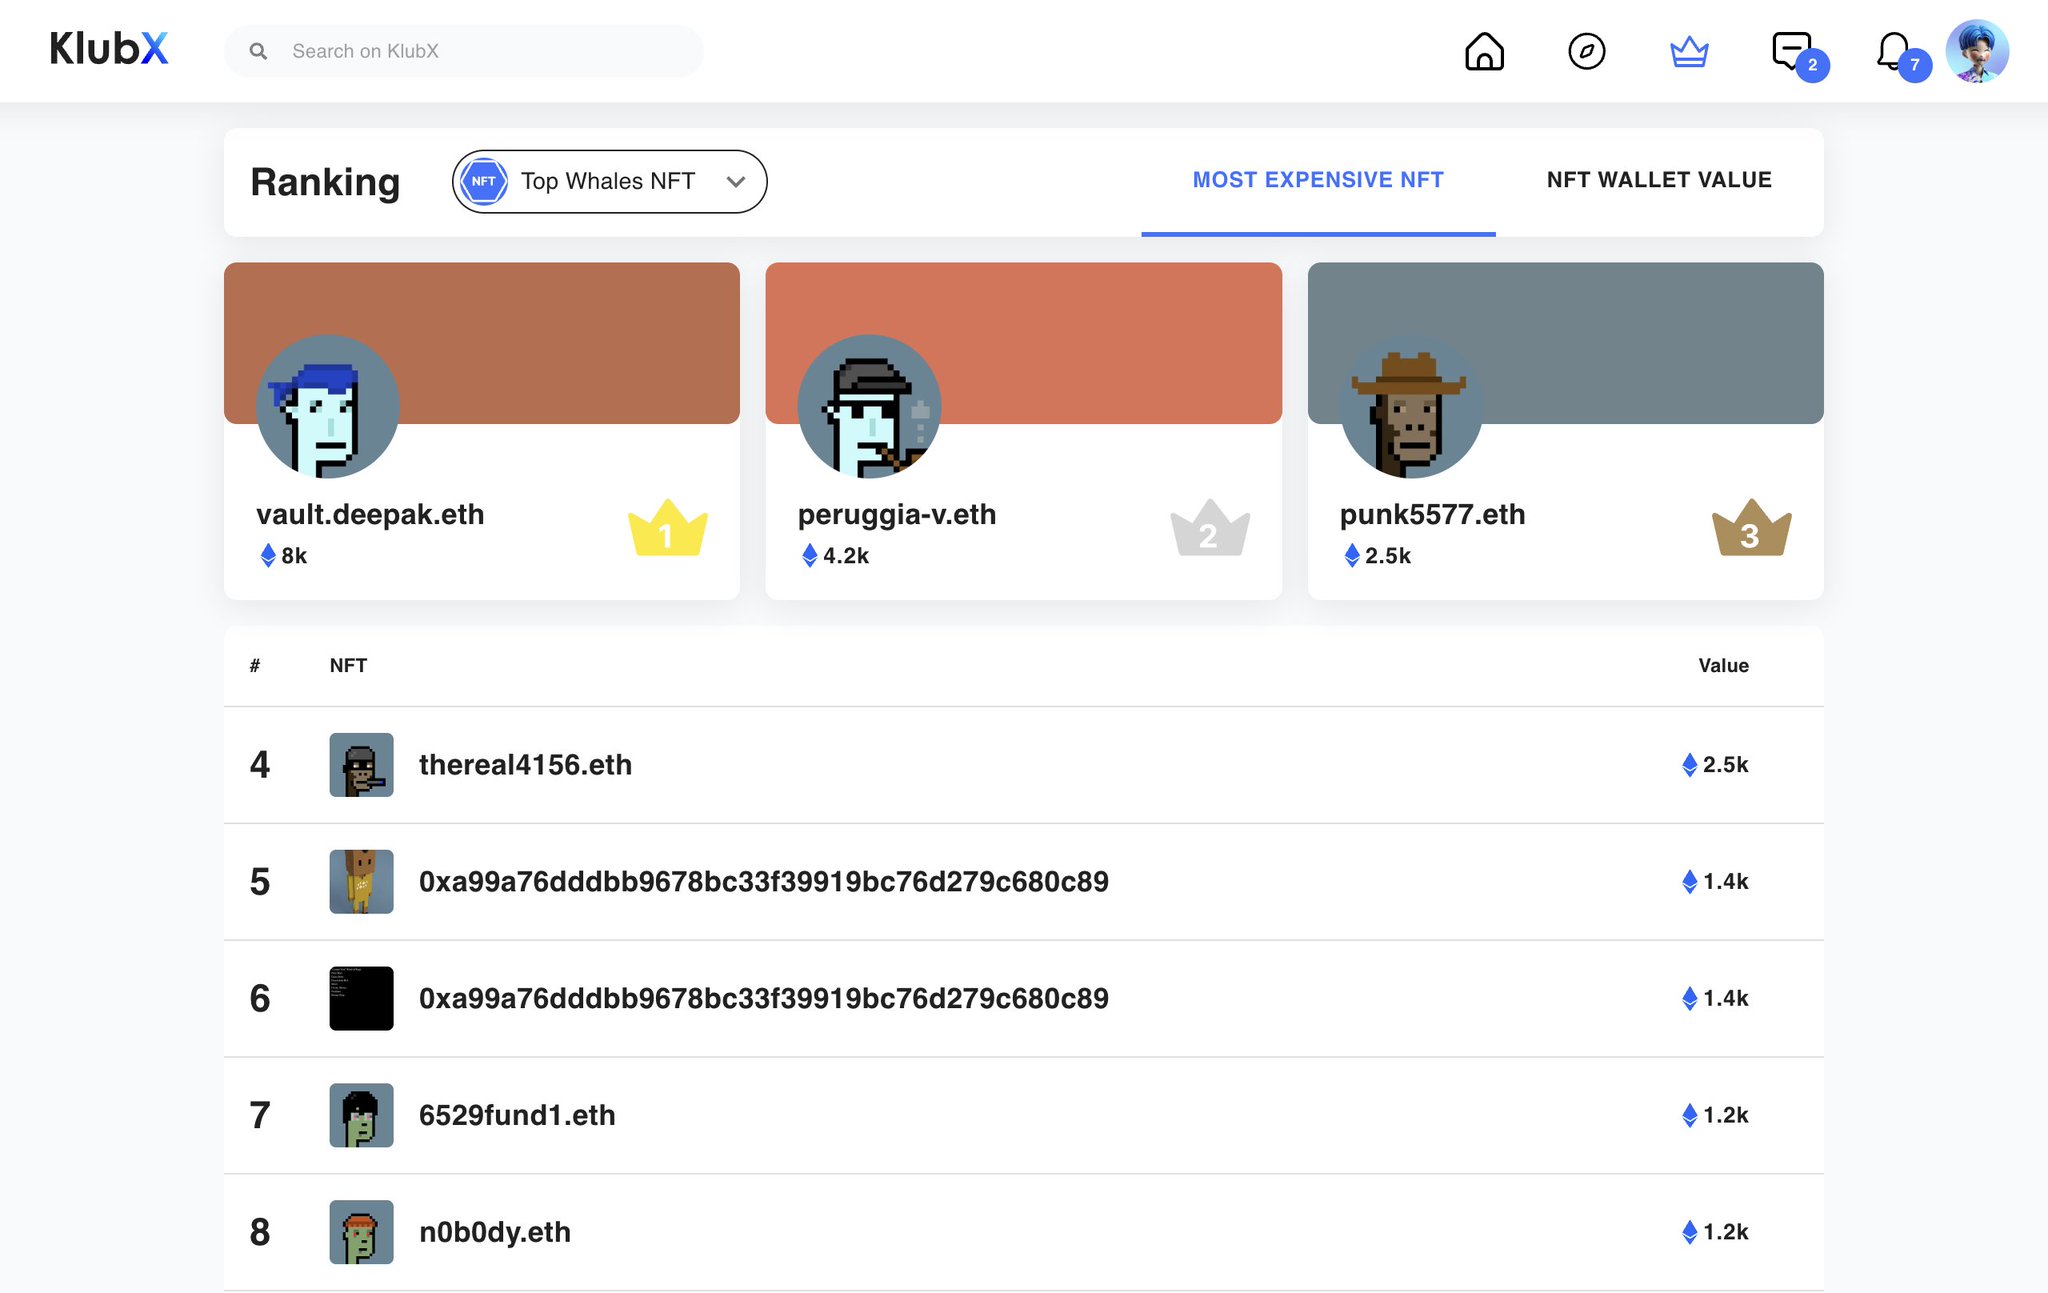2048x1293 pixels.
Task: Open the Messages chat icon
Action: (1792, 50)
